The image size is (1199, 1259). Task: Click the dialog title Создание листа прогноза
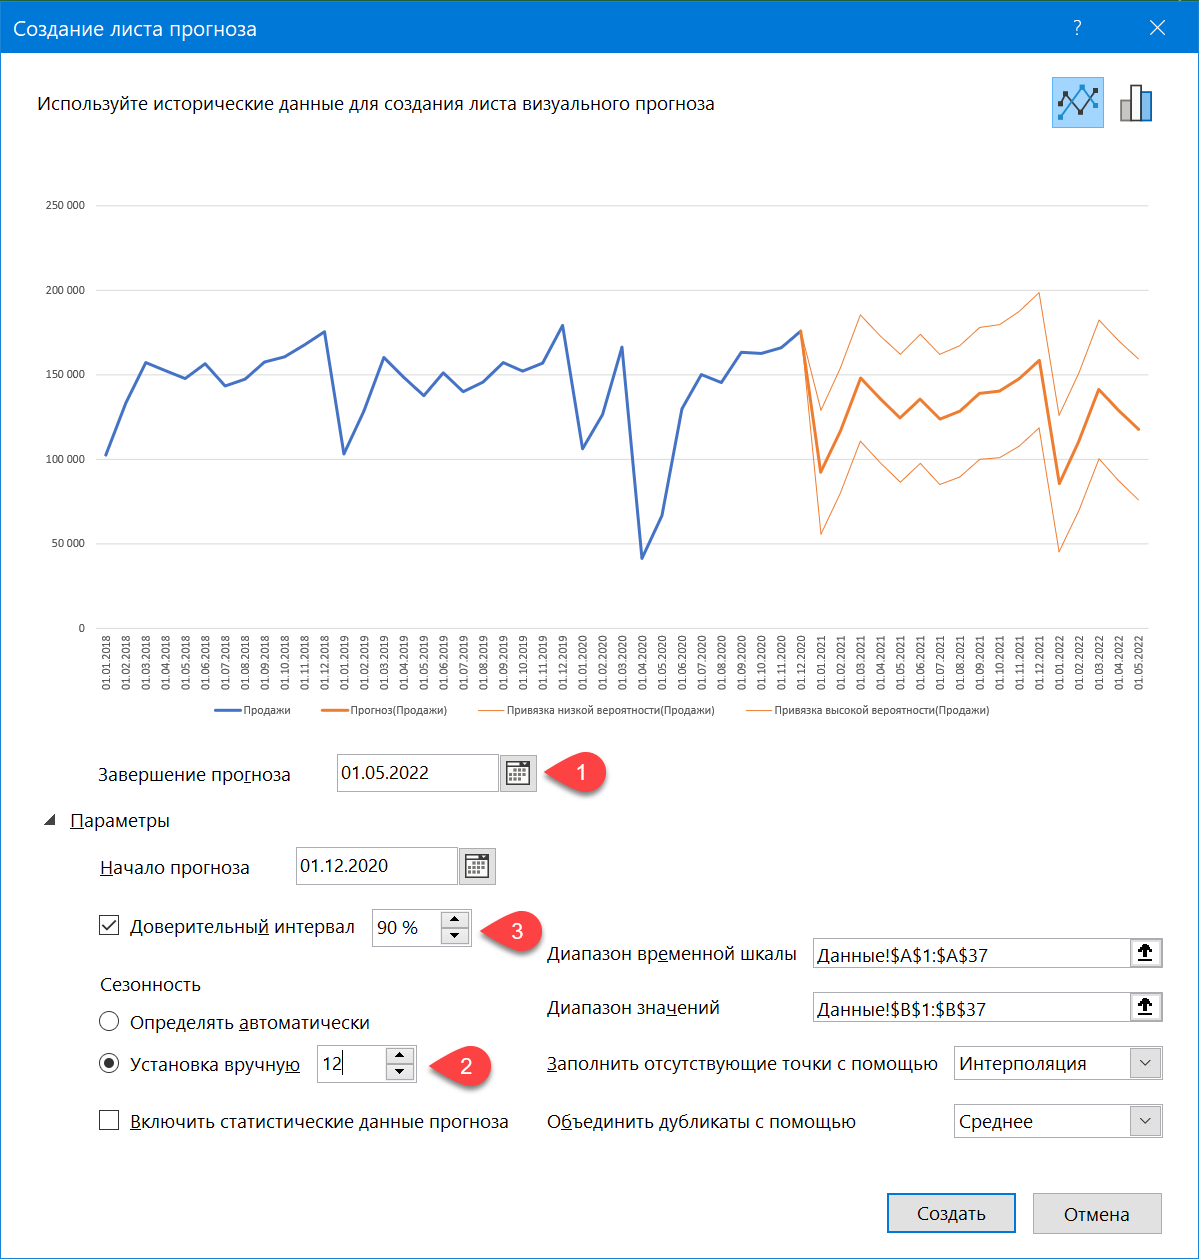pyautogui.click(x=135, y=28)
